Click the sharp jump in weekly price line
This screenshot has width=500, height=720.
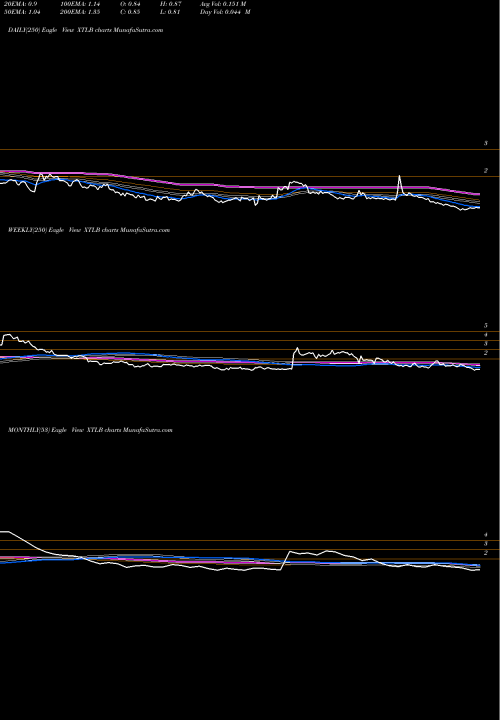[x=294, y=358]
